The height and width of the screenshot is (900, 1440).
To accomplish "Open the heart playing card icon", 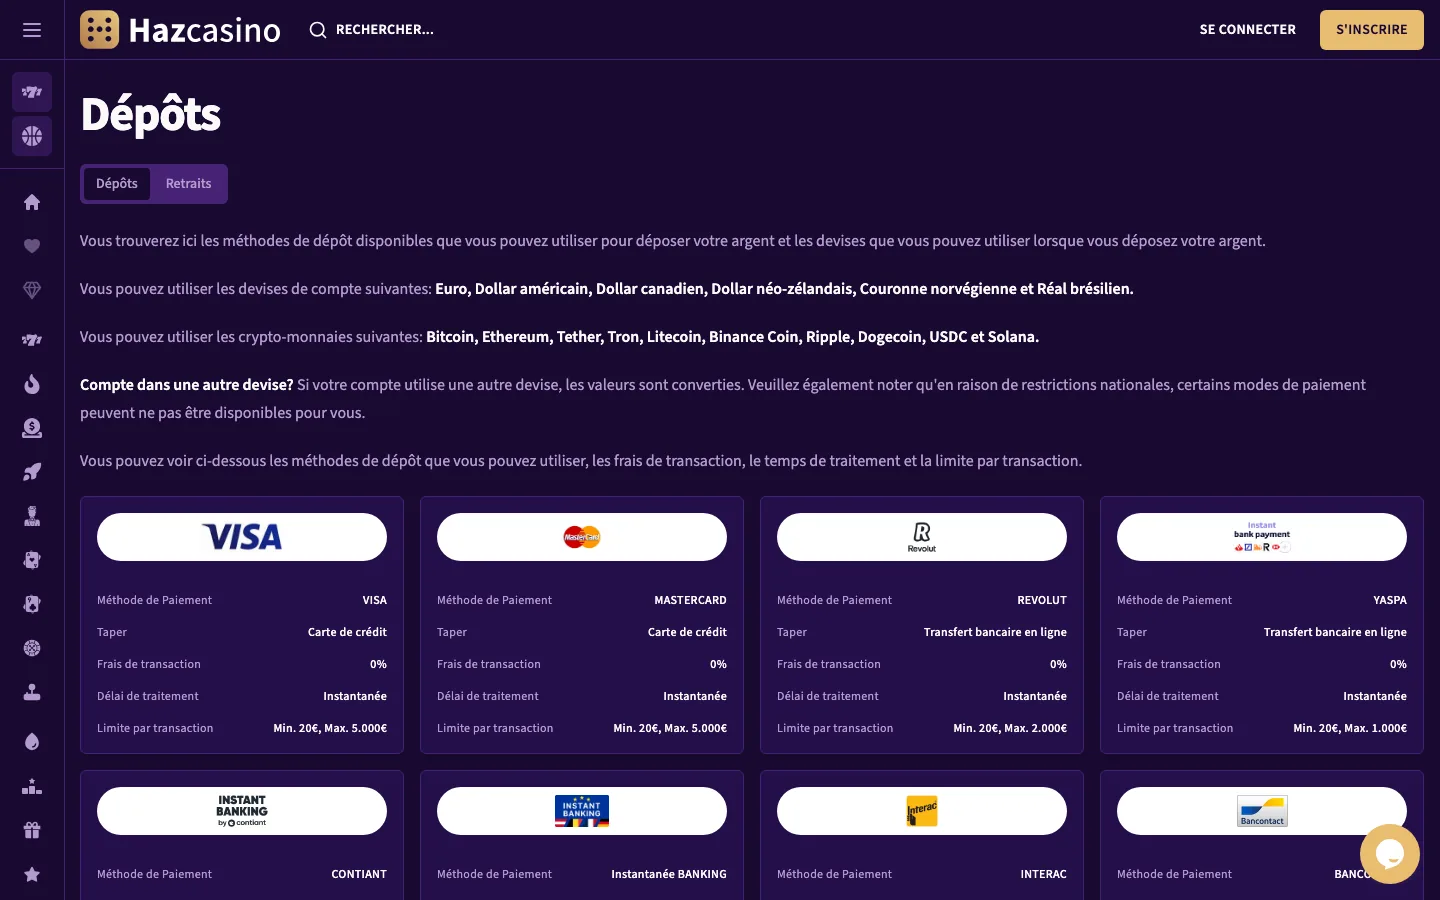I will pyautogui.click(x=32, y=560).
